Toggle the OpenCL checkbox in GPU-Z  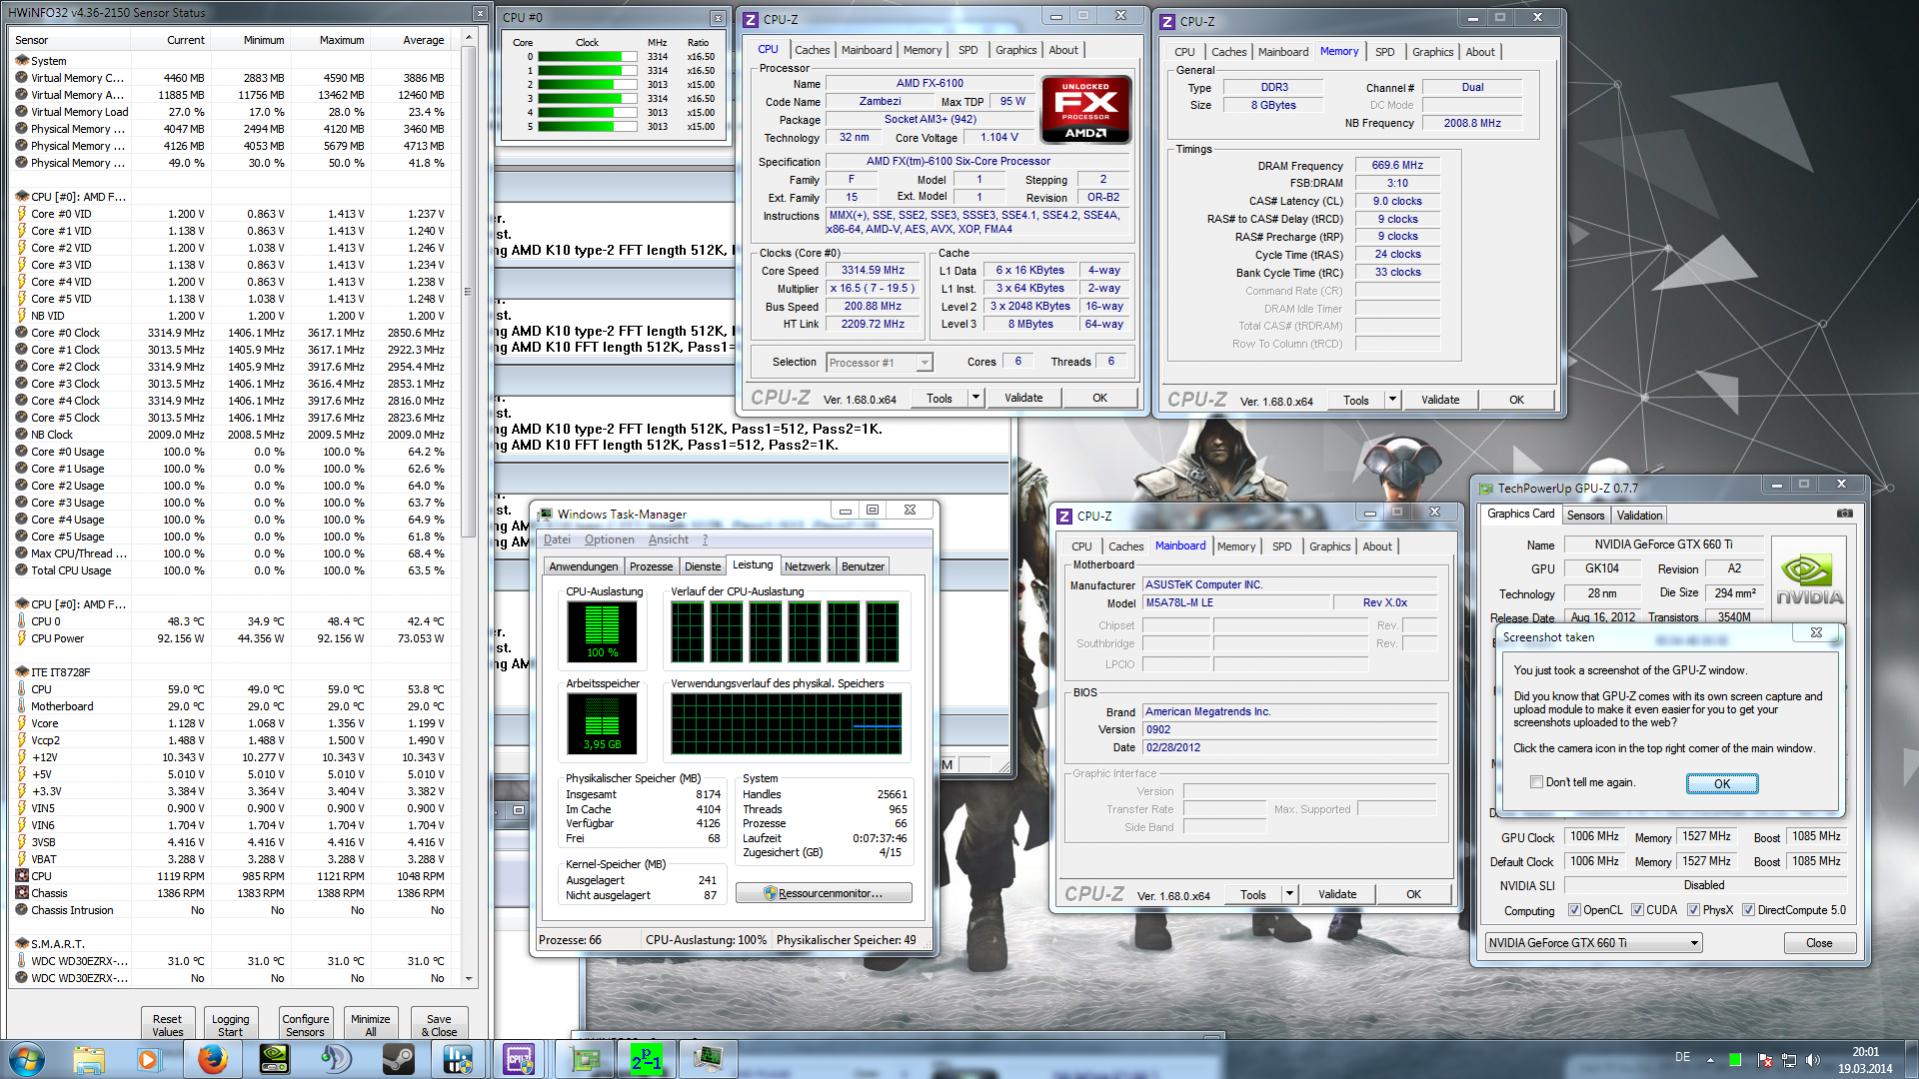(1574, 910)
